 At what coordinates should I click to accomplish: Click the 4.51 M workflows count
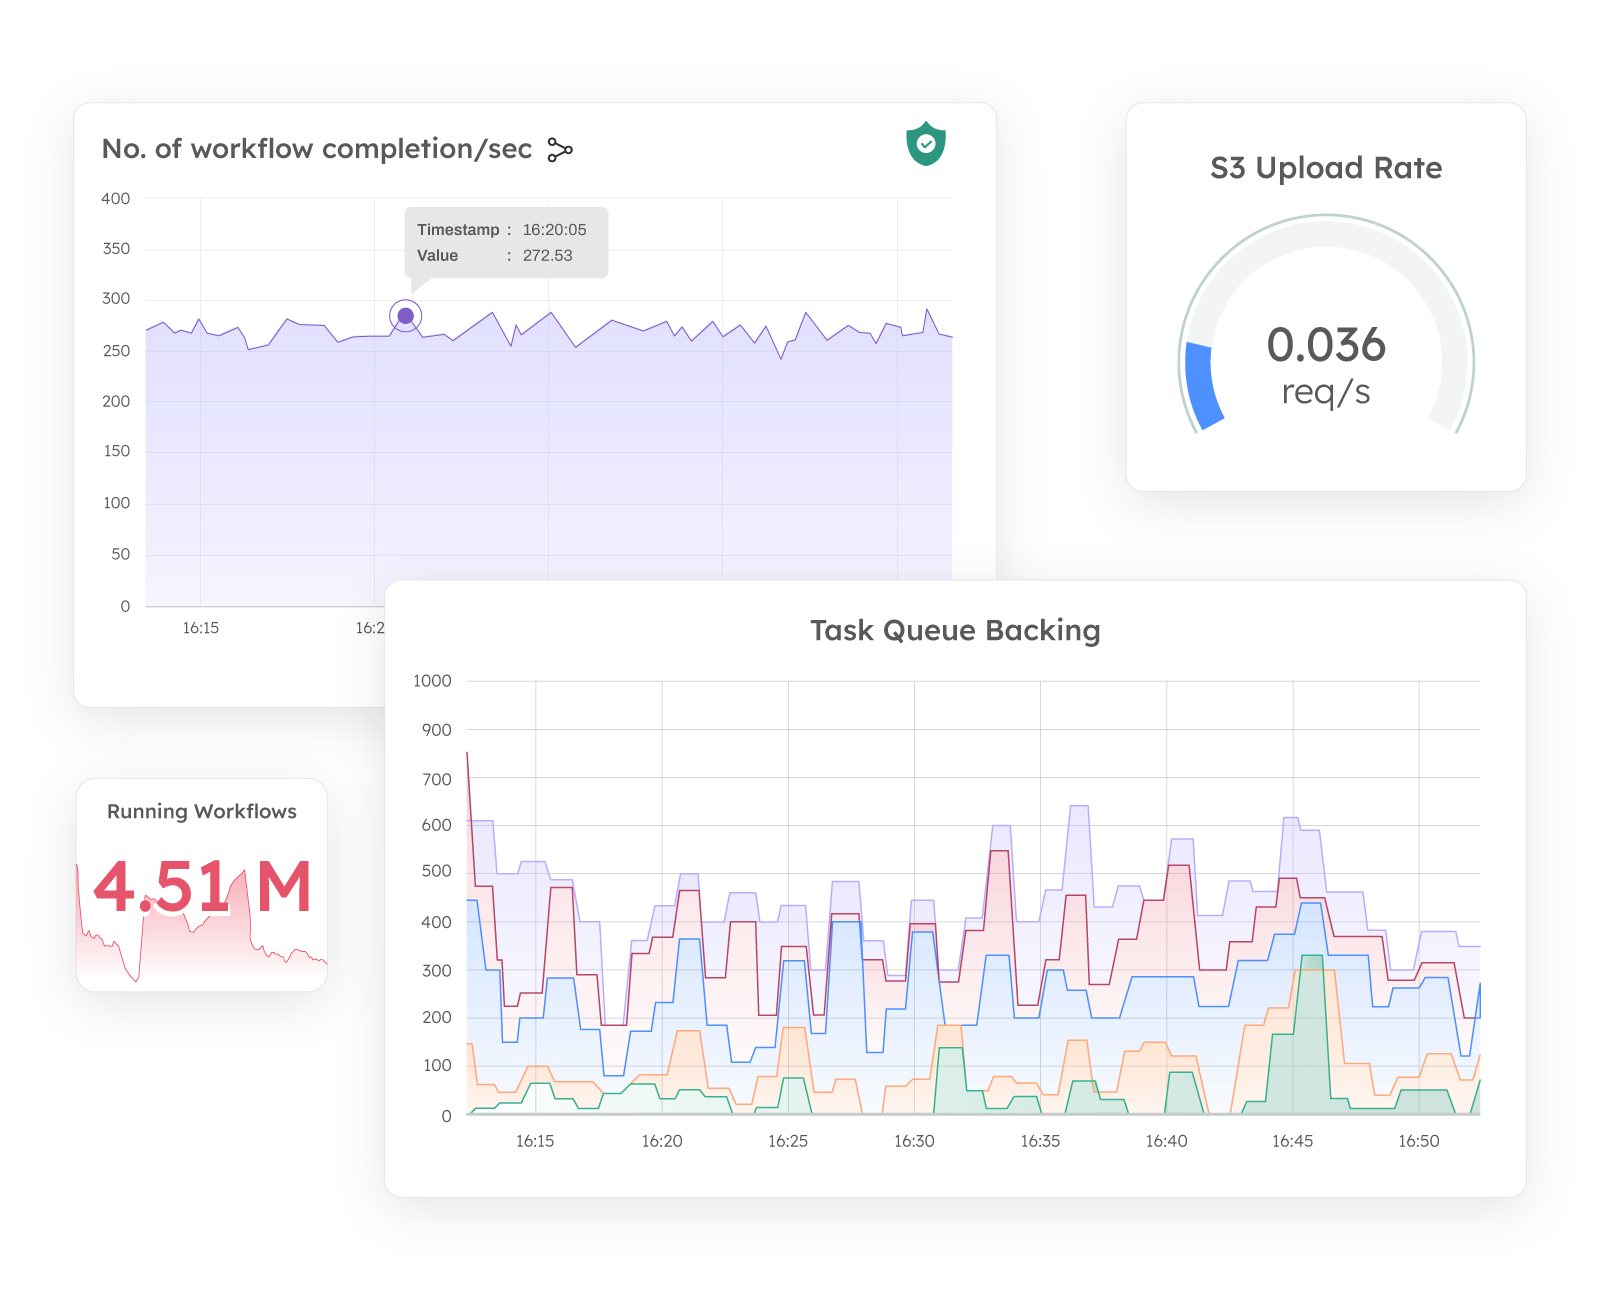(x=202, y=886)
